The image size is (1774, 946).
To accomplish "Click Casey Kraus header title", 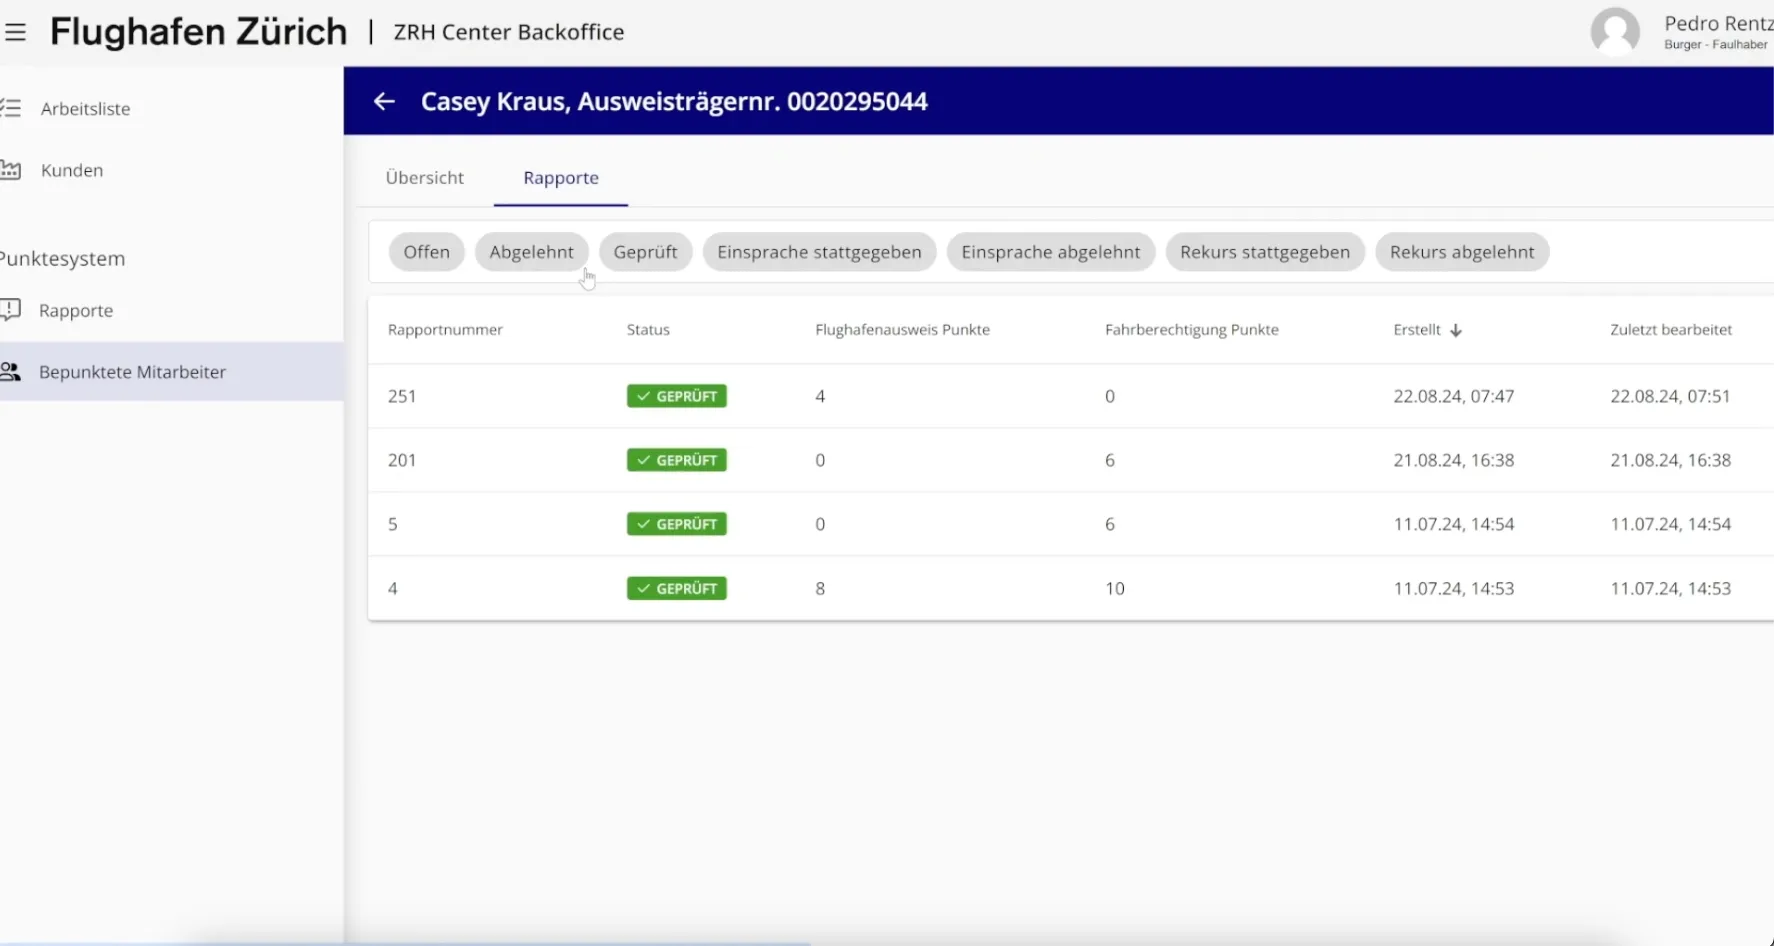I will click(x=674, y=101).
